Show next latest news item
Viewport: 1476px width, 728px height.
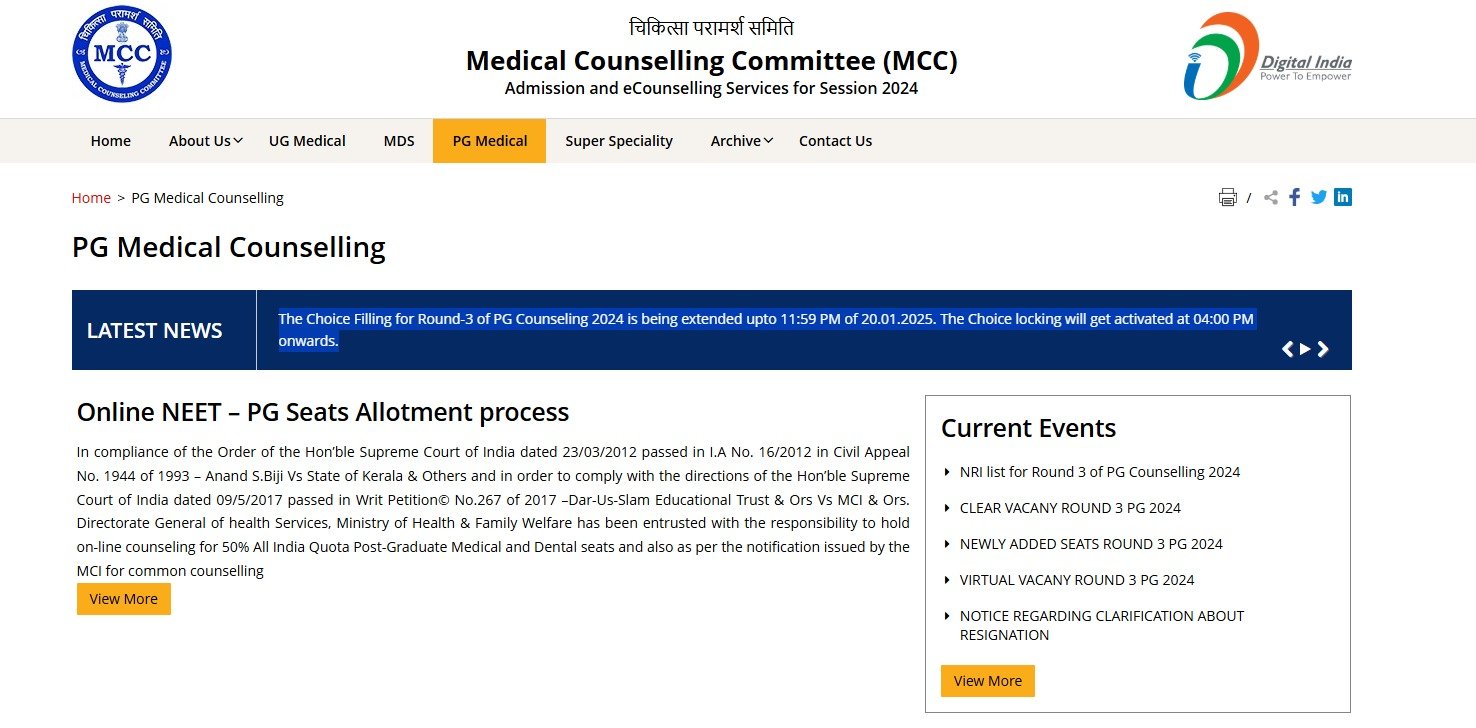pos(1323,349)
